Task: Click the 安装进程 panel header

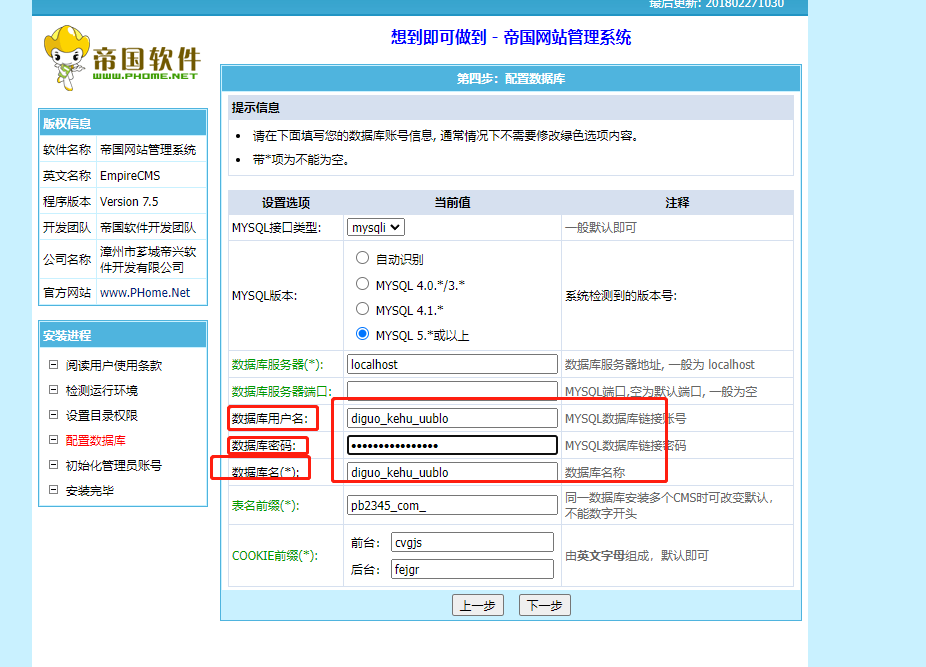Action: click(x=123, y=335)
